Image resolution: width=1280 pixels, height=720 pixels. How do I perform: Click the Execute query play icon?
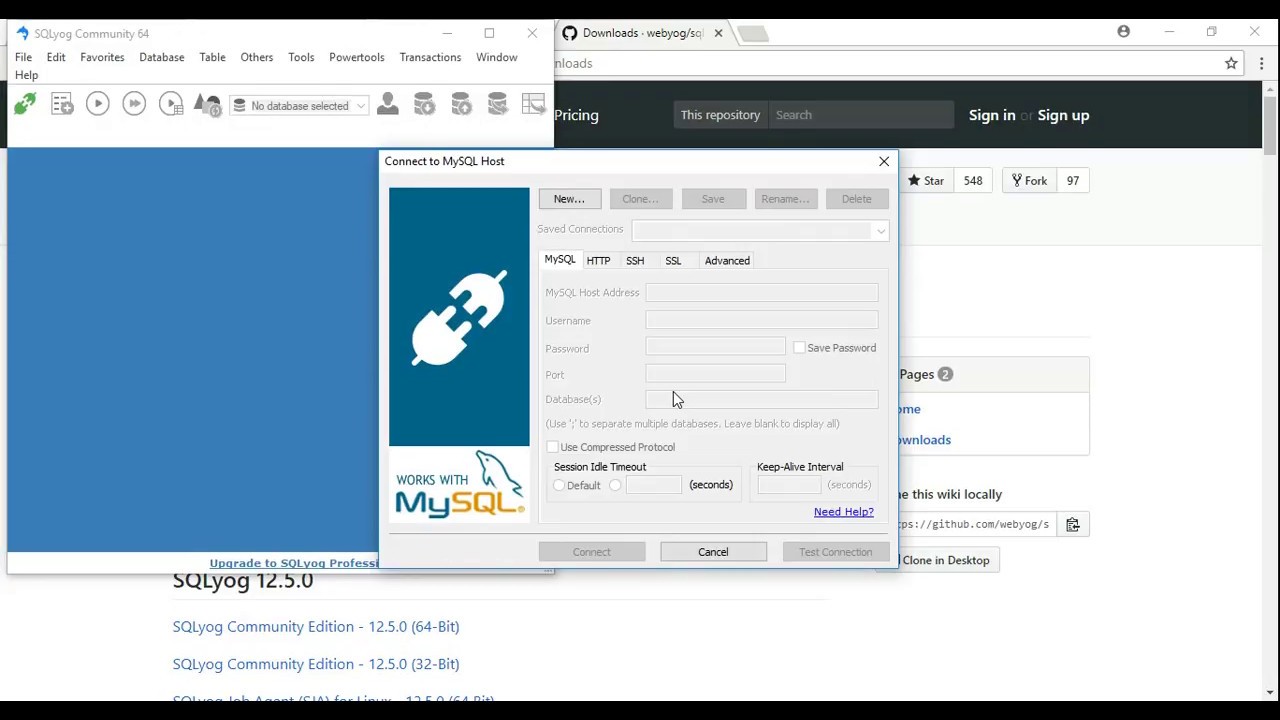97,104
